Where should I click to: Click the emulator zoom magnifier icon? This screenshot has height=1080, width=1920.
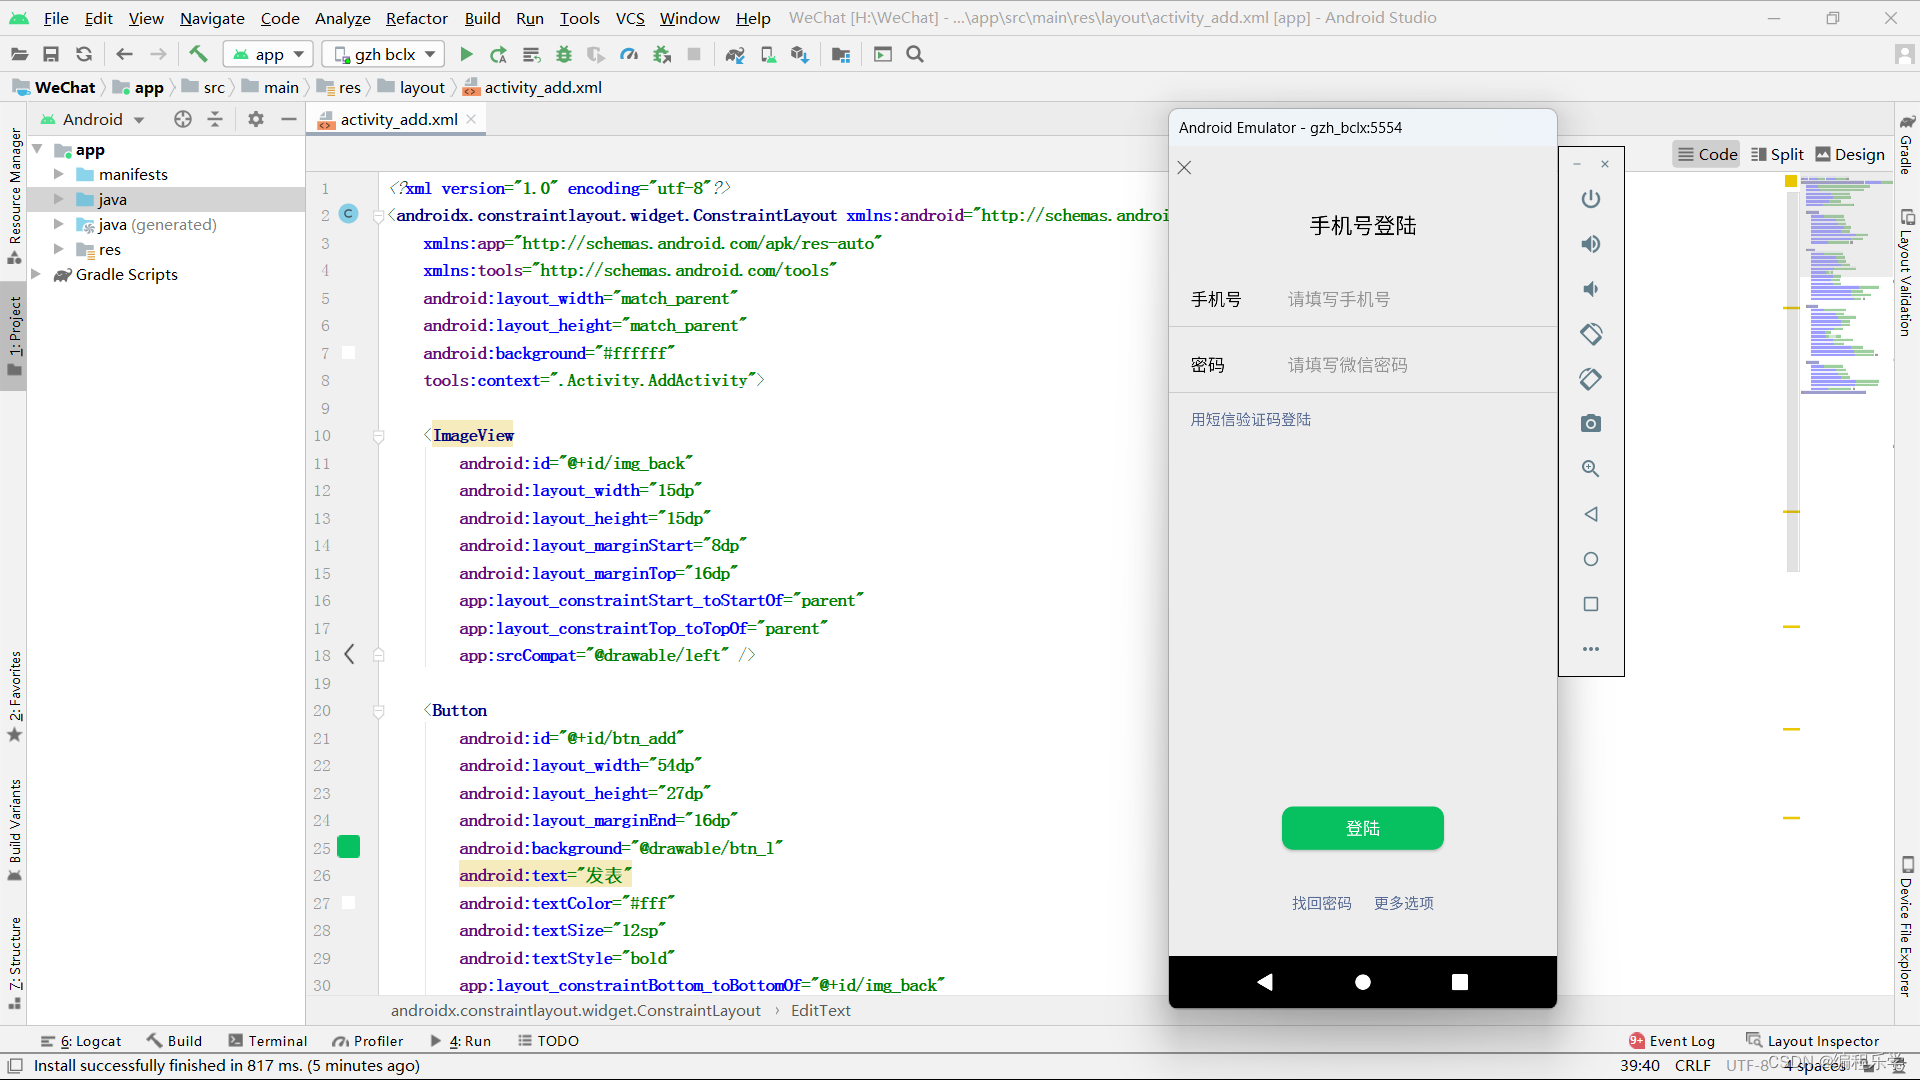pos(1591,469)
